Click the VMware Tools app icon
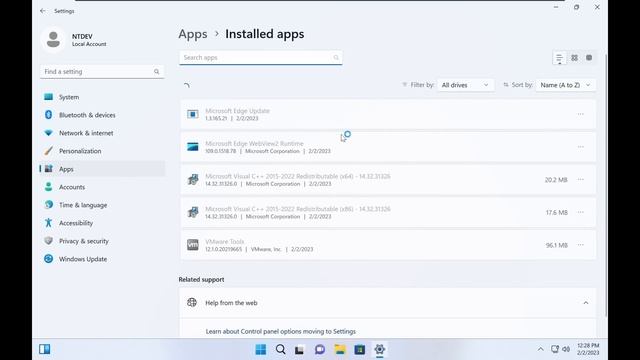 (193, 245)
